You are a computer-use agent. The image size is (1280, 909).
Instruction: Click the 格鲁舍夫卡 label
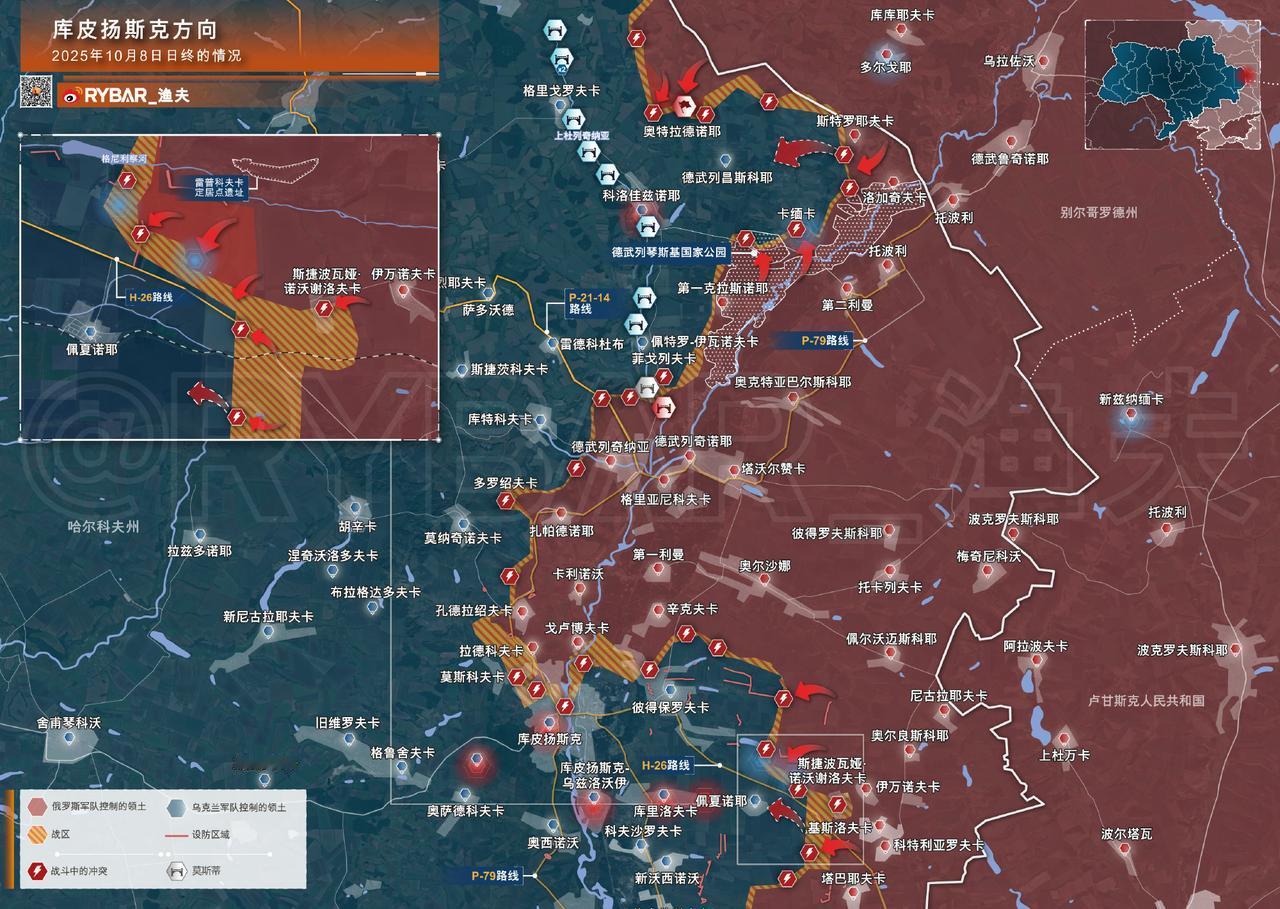coord(402,752)
